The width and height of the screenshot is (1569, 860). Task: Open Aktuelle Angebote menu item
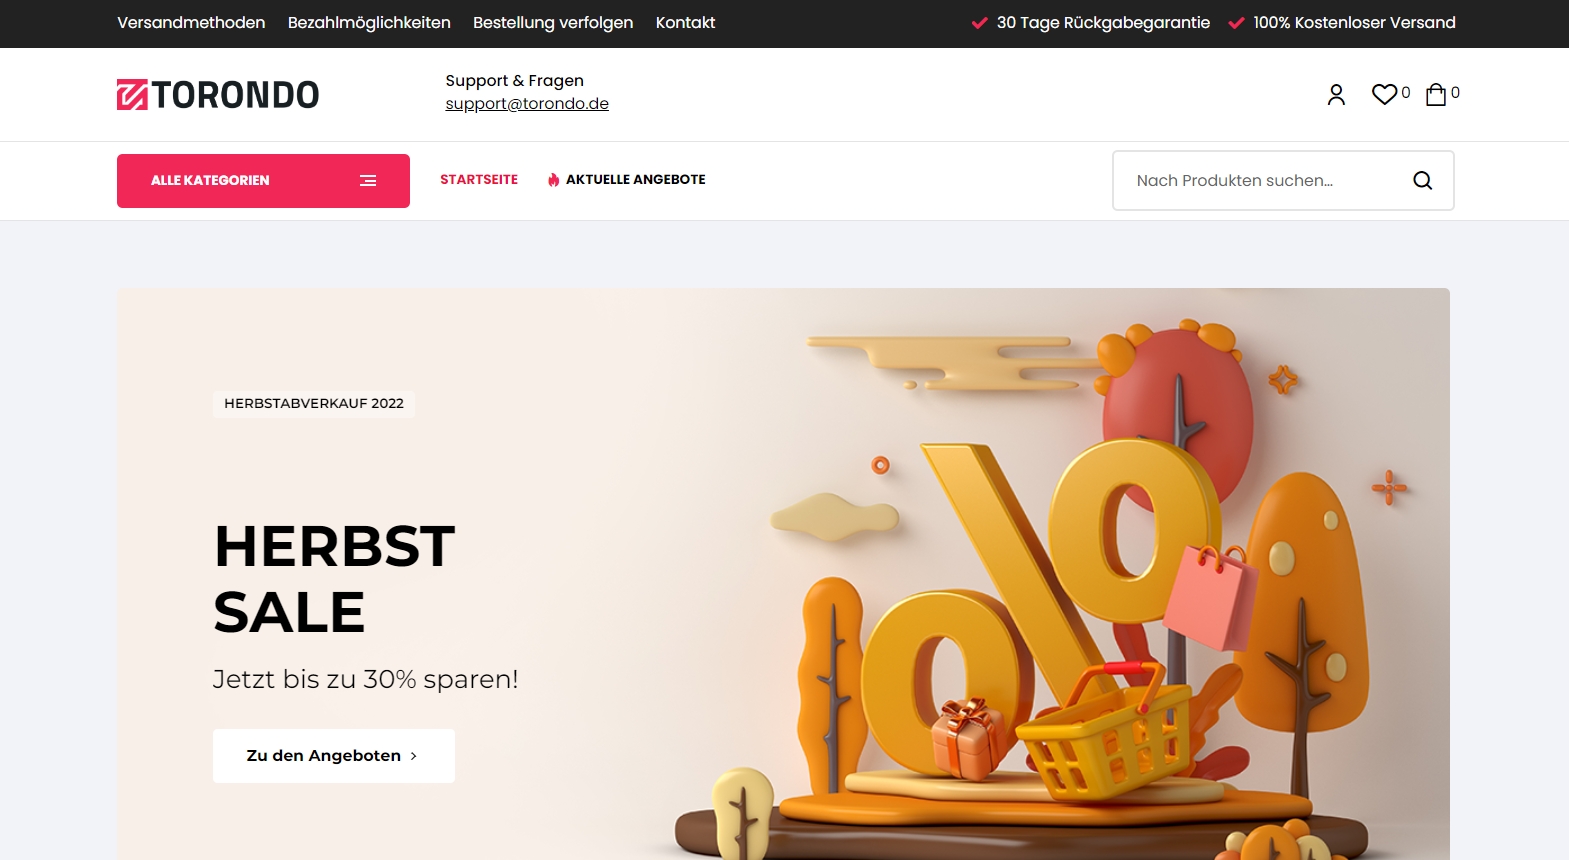point(636,180)
